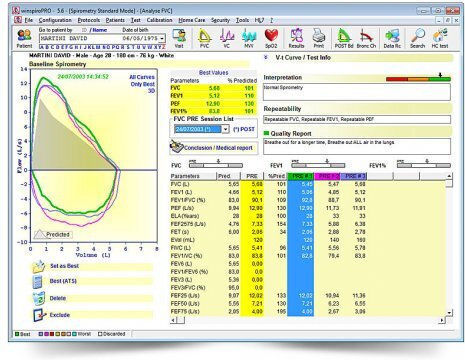The width and height of the screenshot is (465, 360).
Task: Click the Best (ATS) icon
Action: (x=38, y=282)
